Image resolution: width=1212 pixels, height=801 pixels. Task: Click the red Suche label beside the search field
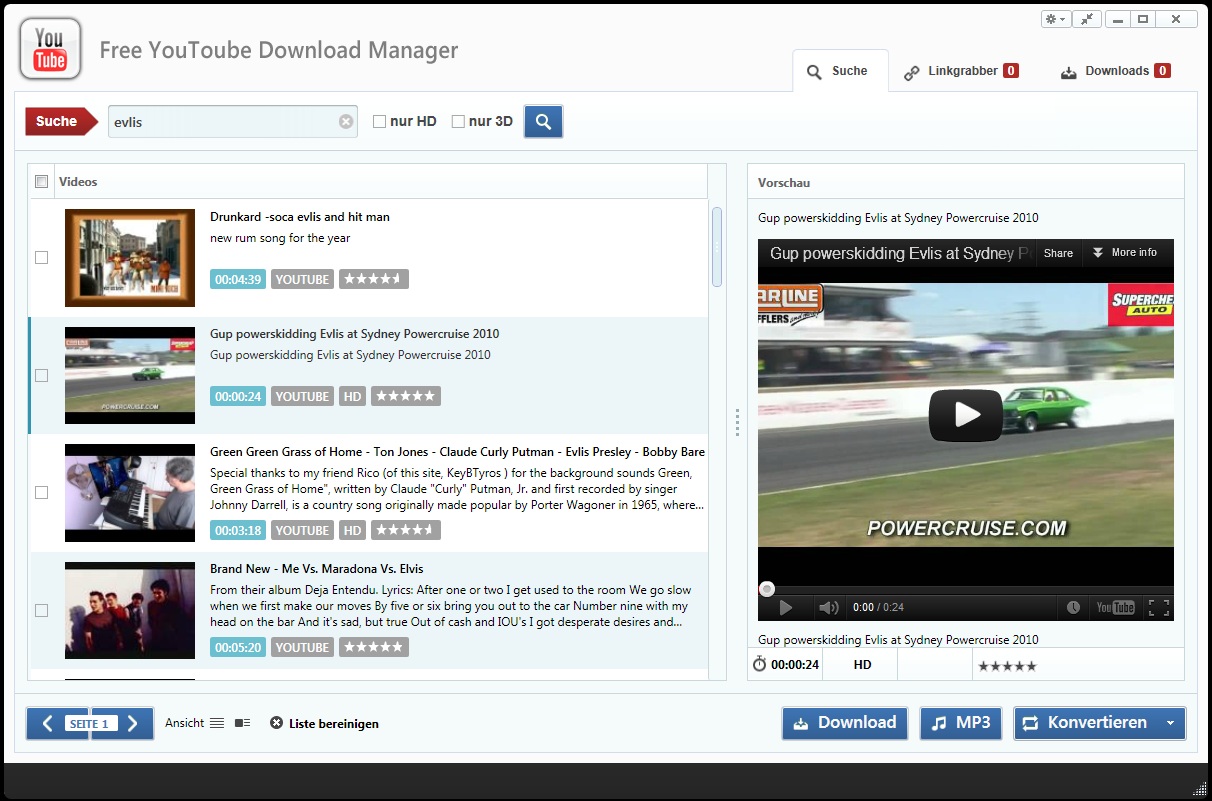(x=61, y=122)
